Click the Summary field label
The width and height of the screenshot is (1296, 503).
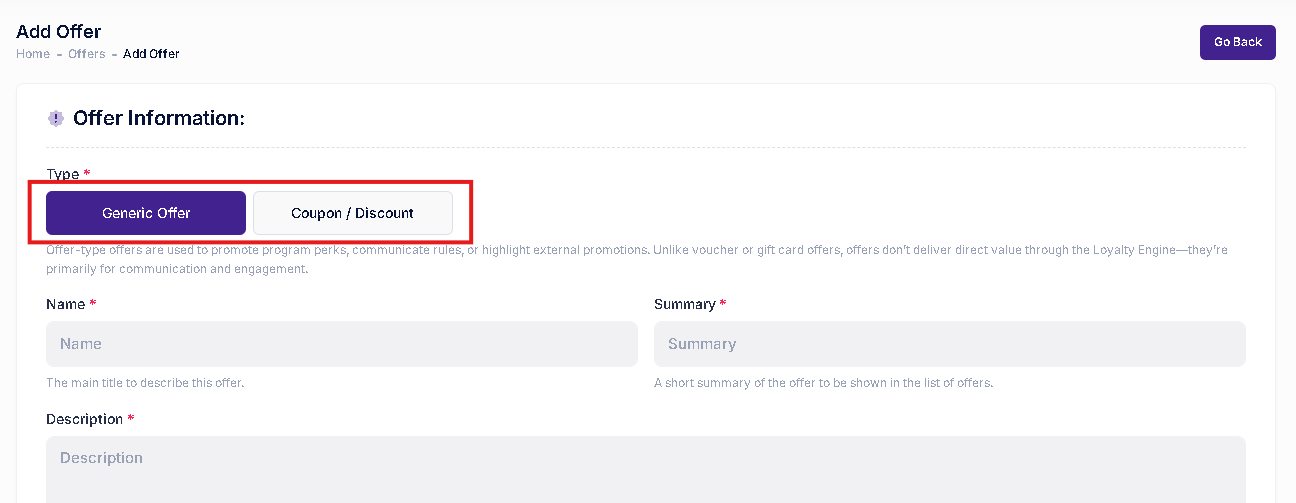click(684, 304)
